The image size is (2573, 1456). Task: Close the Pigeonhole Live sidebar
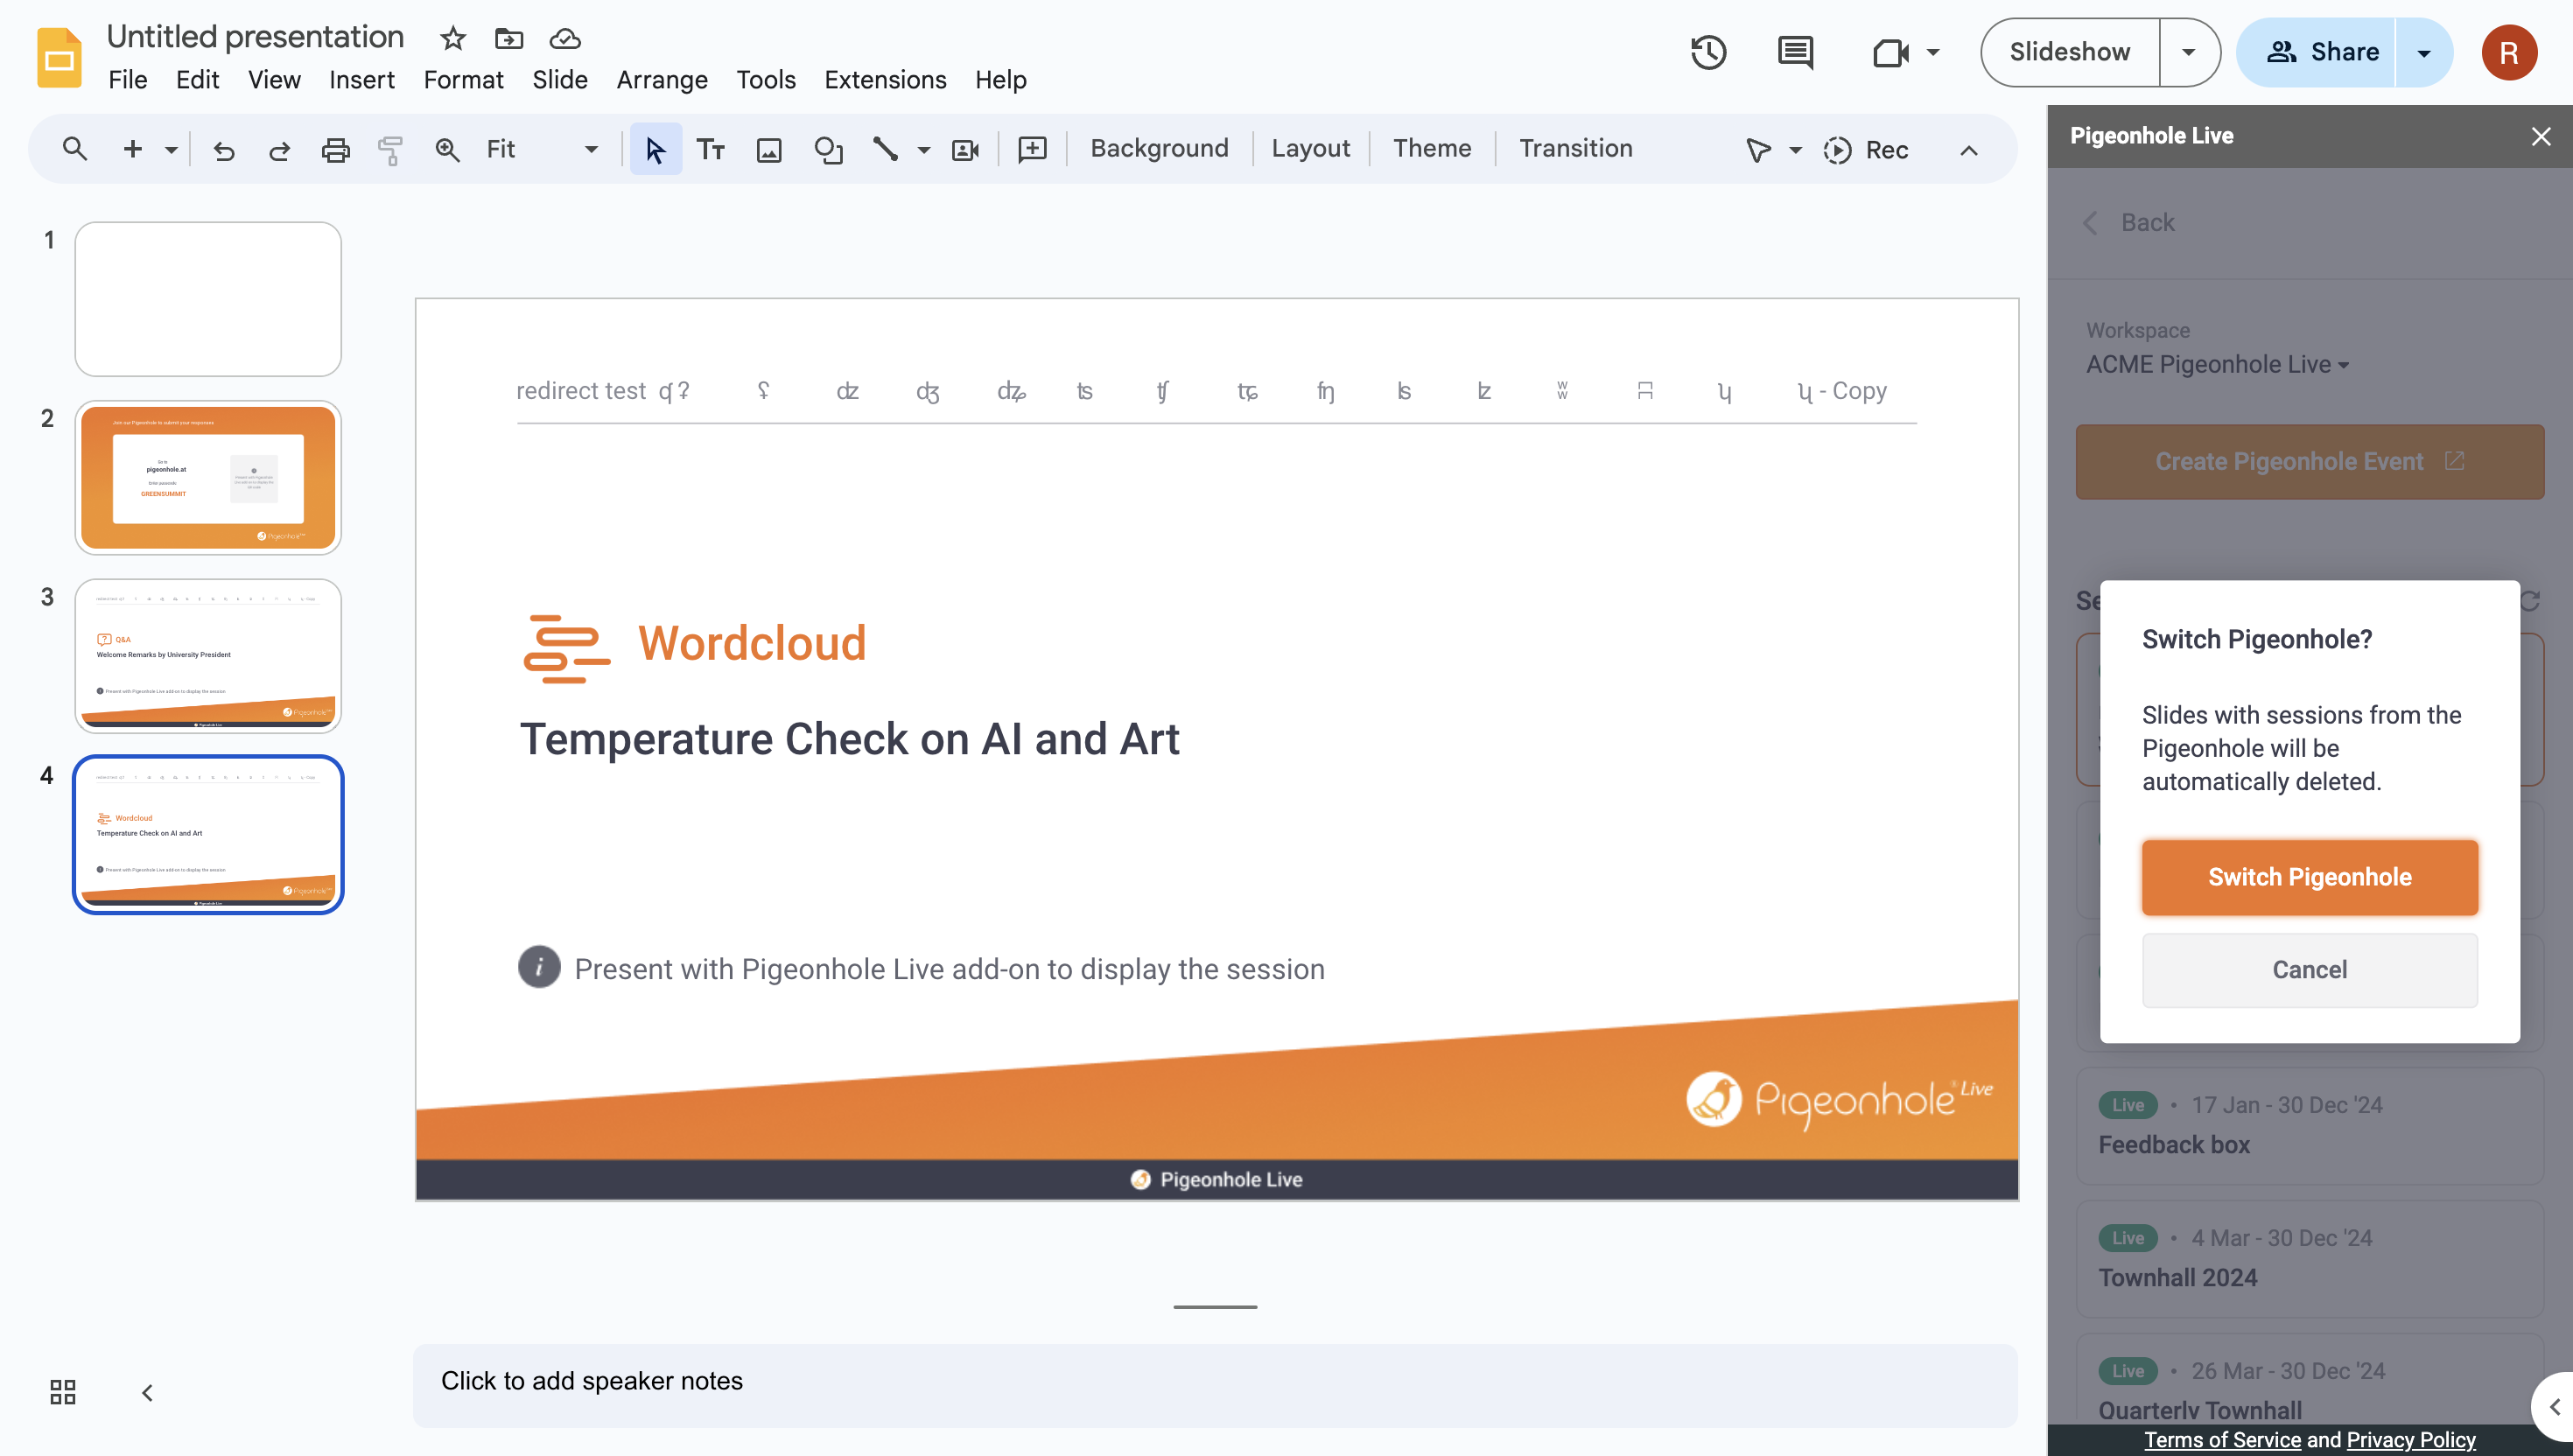click(2540, 136)
